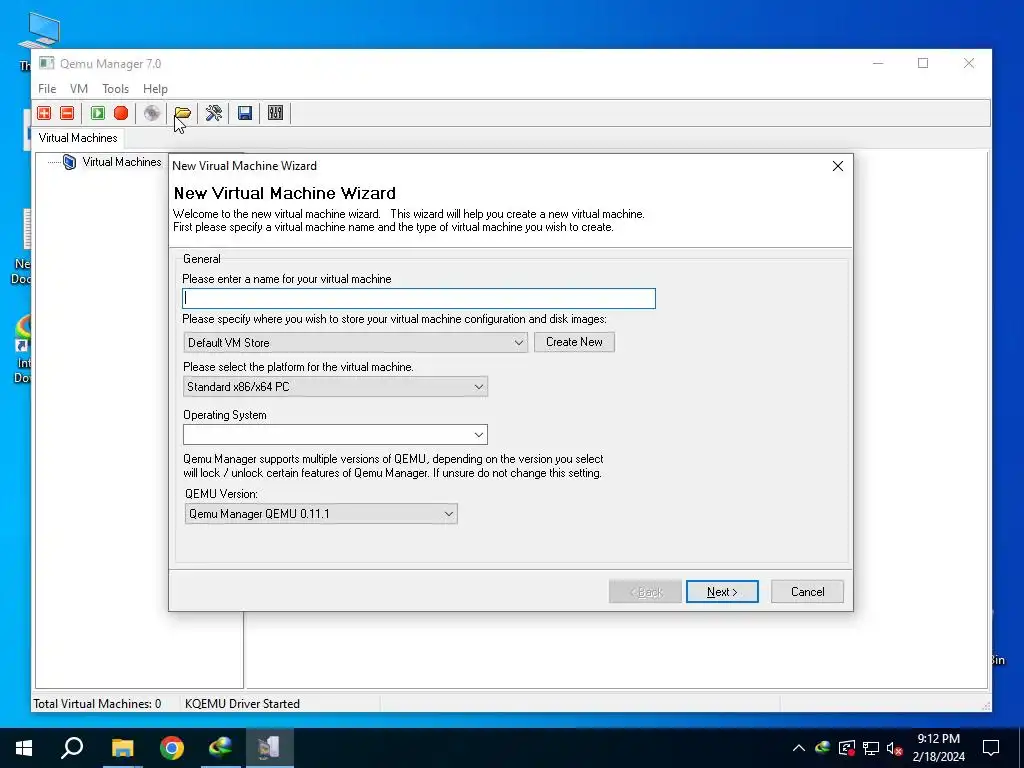Open the File menu
The image size is (1024, 768).
(x=47, y=89)
